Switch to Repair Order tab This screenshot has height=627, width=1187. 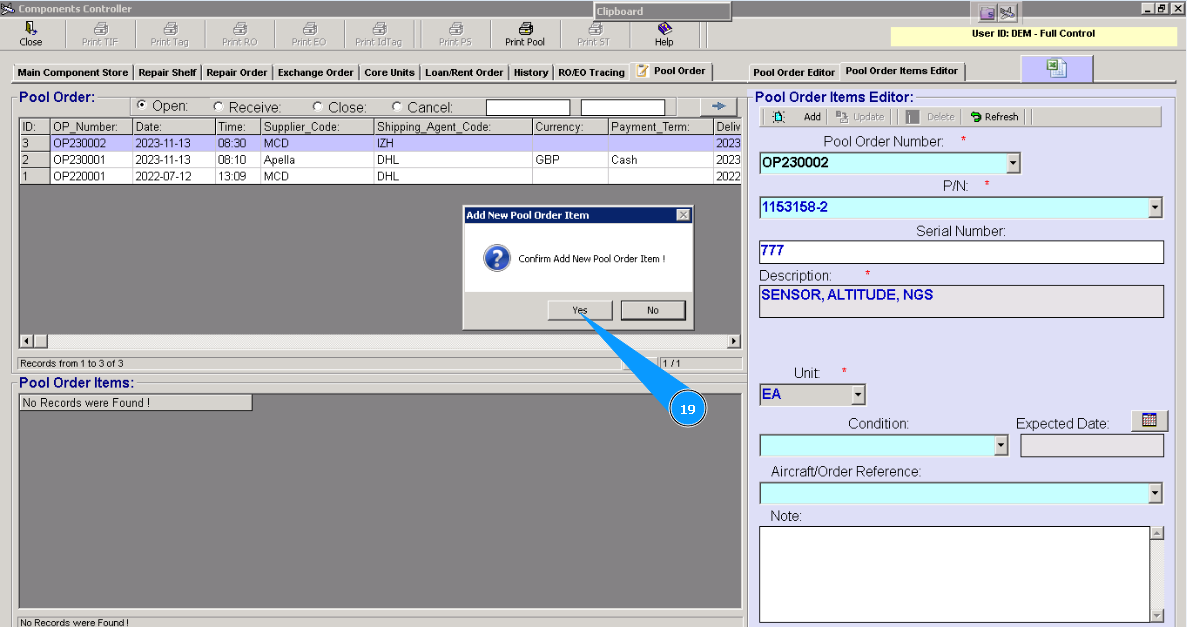point(236,73)
